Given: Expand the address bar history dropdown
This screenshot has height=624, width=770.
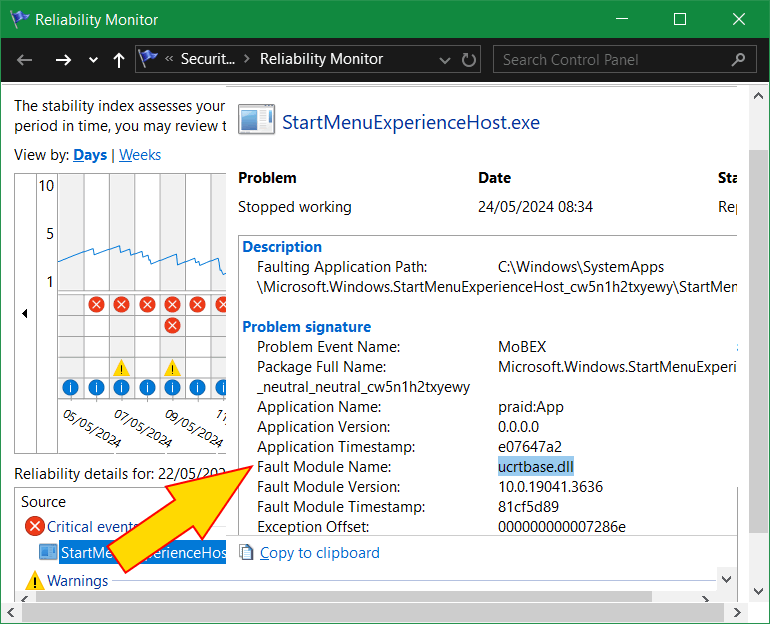Looking at the screenshot, I should tap(444, 60).
